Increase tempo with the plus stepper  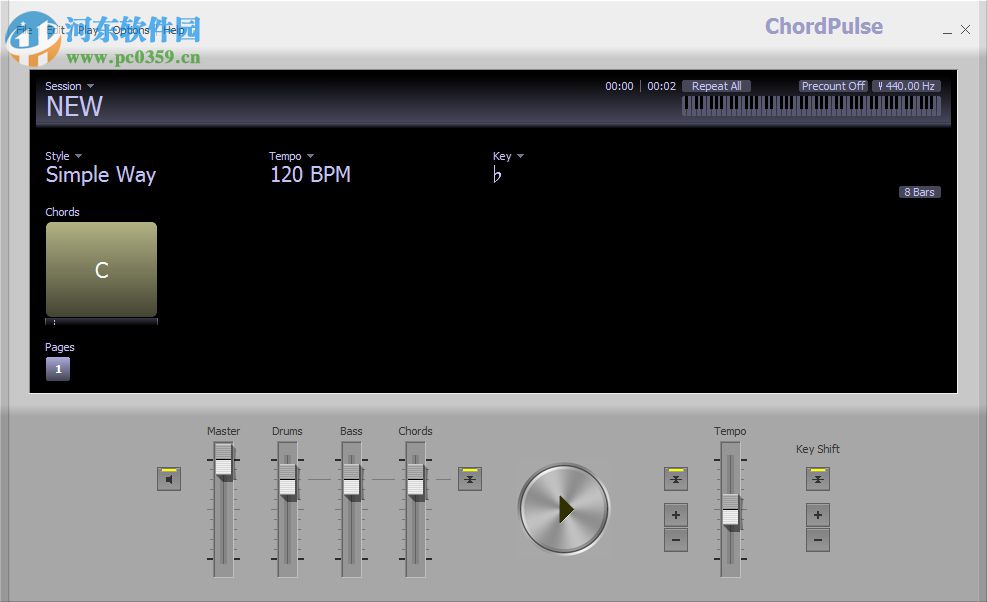675,515
